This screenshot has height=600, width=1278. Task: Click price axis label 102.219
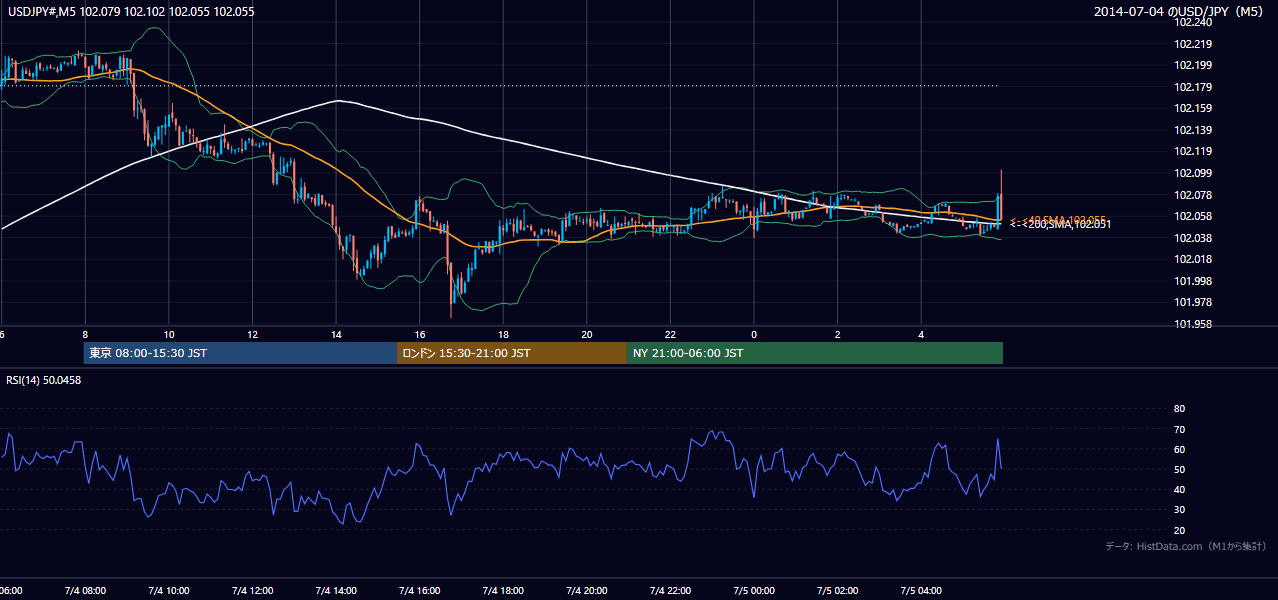click(x=1194, y=44)
